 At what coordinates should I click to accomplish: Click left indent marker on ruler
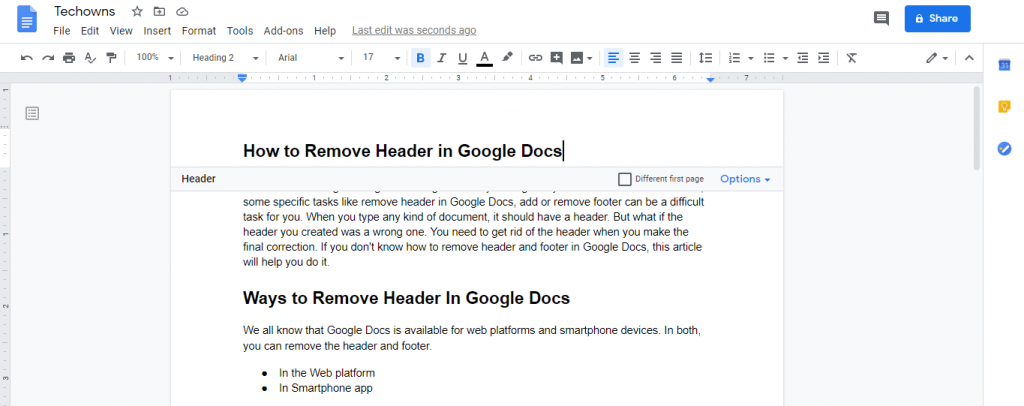tap(242, 78)
